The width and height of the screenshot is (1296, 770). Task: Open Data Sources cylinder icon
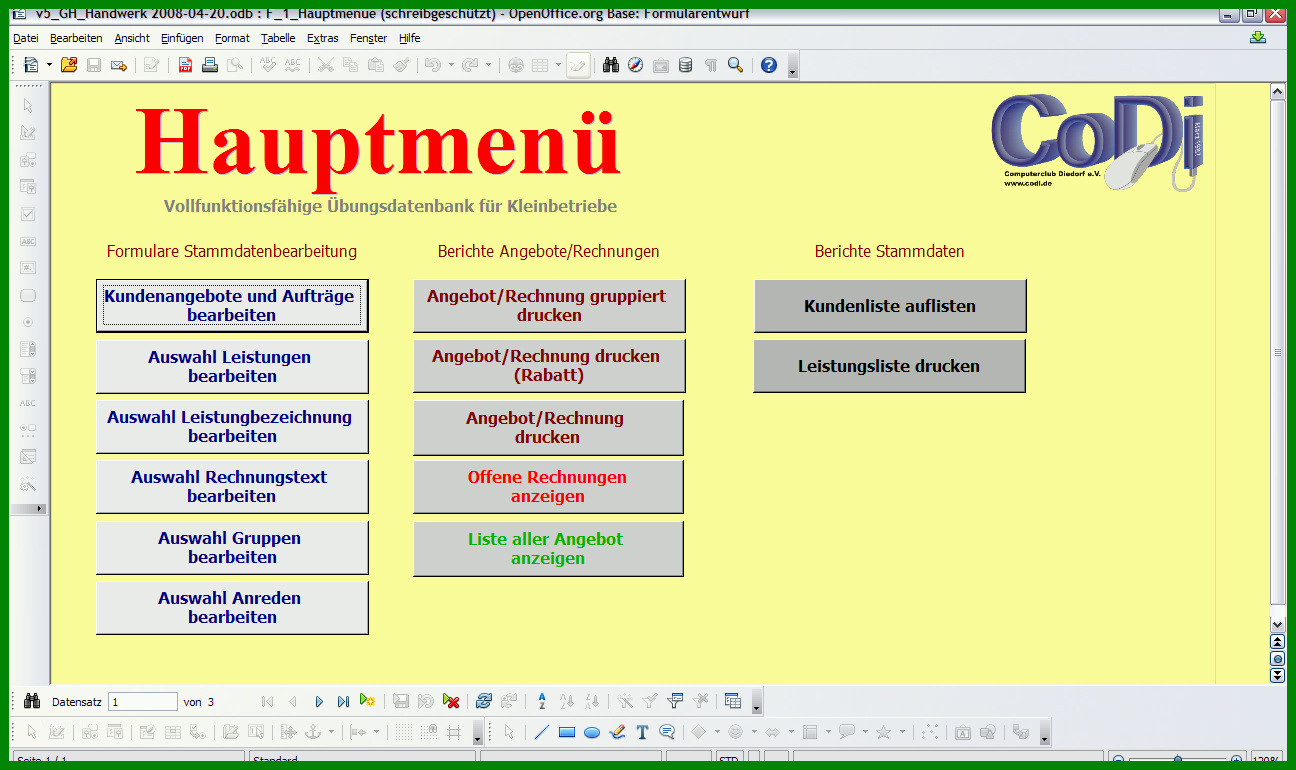pos(685,65)
